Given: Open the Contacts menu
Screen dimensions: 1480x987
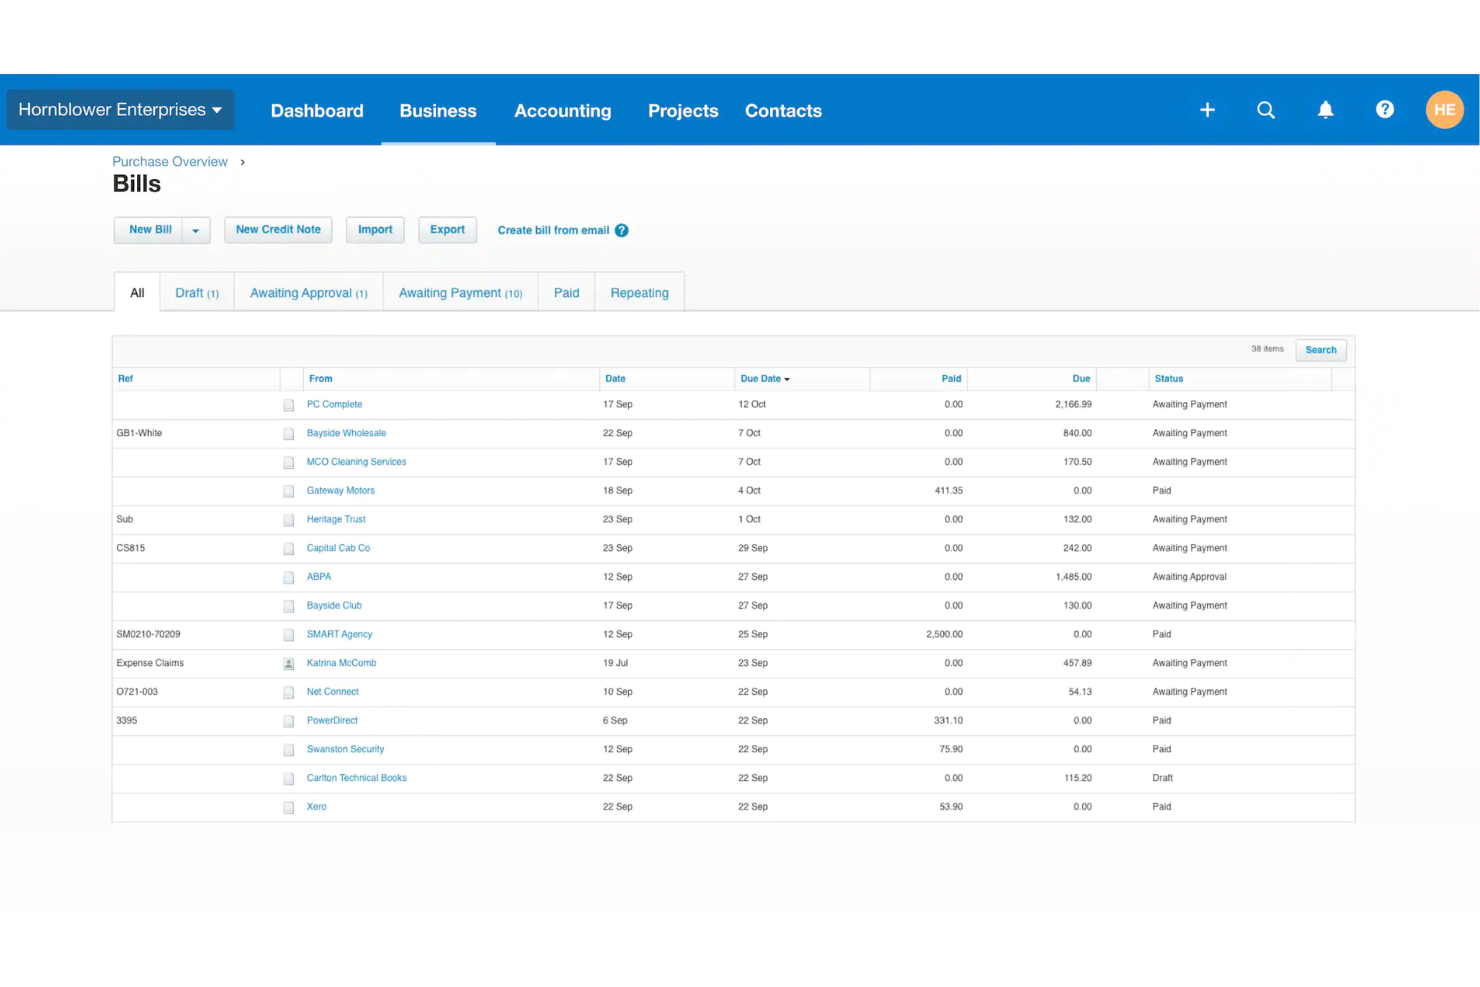Looking at the screenshot, I should [x=783, y=111].
